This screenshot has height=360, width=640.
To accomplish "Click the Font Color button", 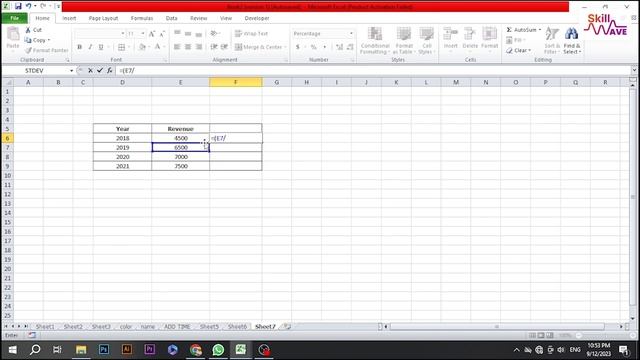I will (x=158, y=47).
